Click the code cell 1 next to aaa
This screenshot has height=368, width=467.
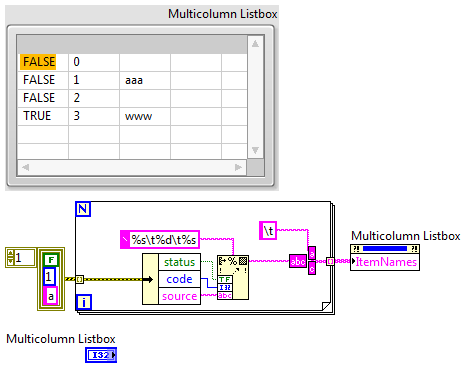[94, 80]
